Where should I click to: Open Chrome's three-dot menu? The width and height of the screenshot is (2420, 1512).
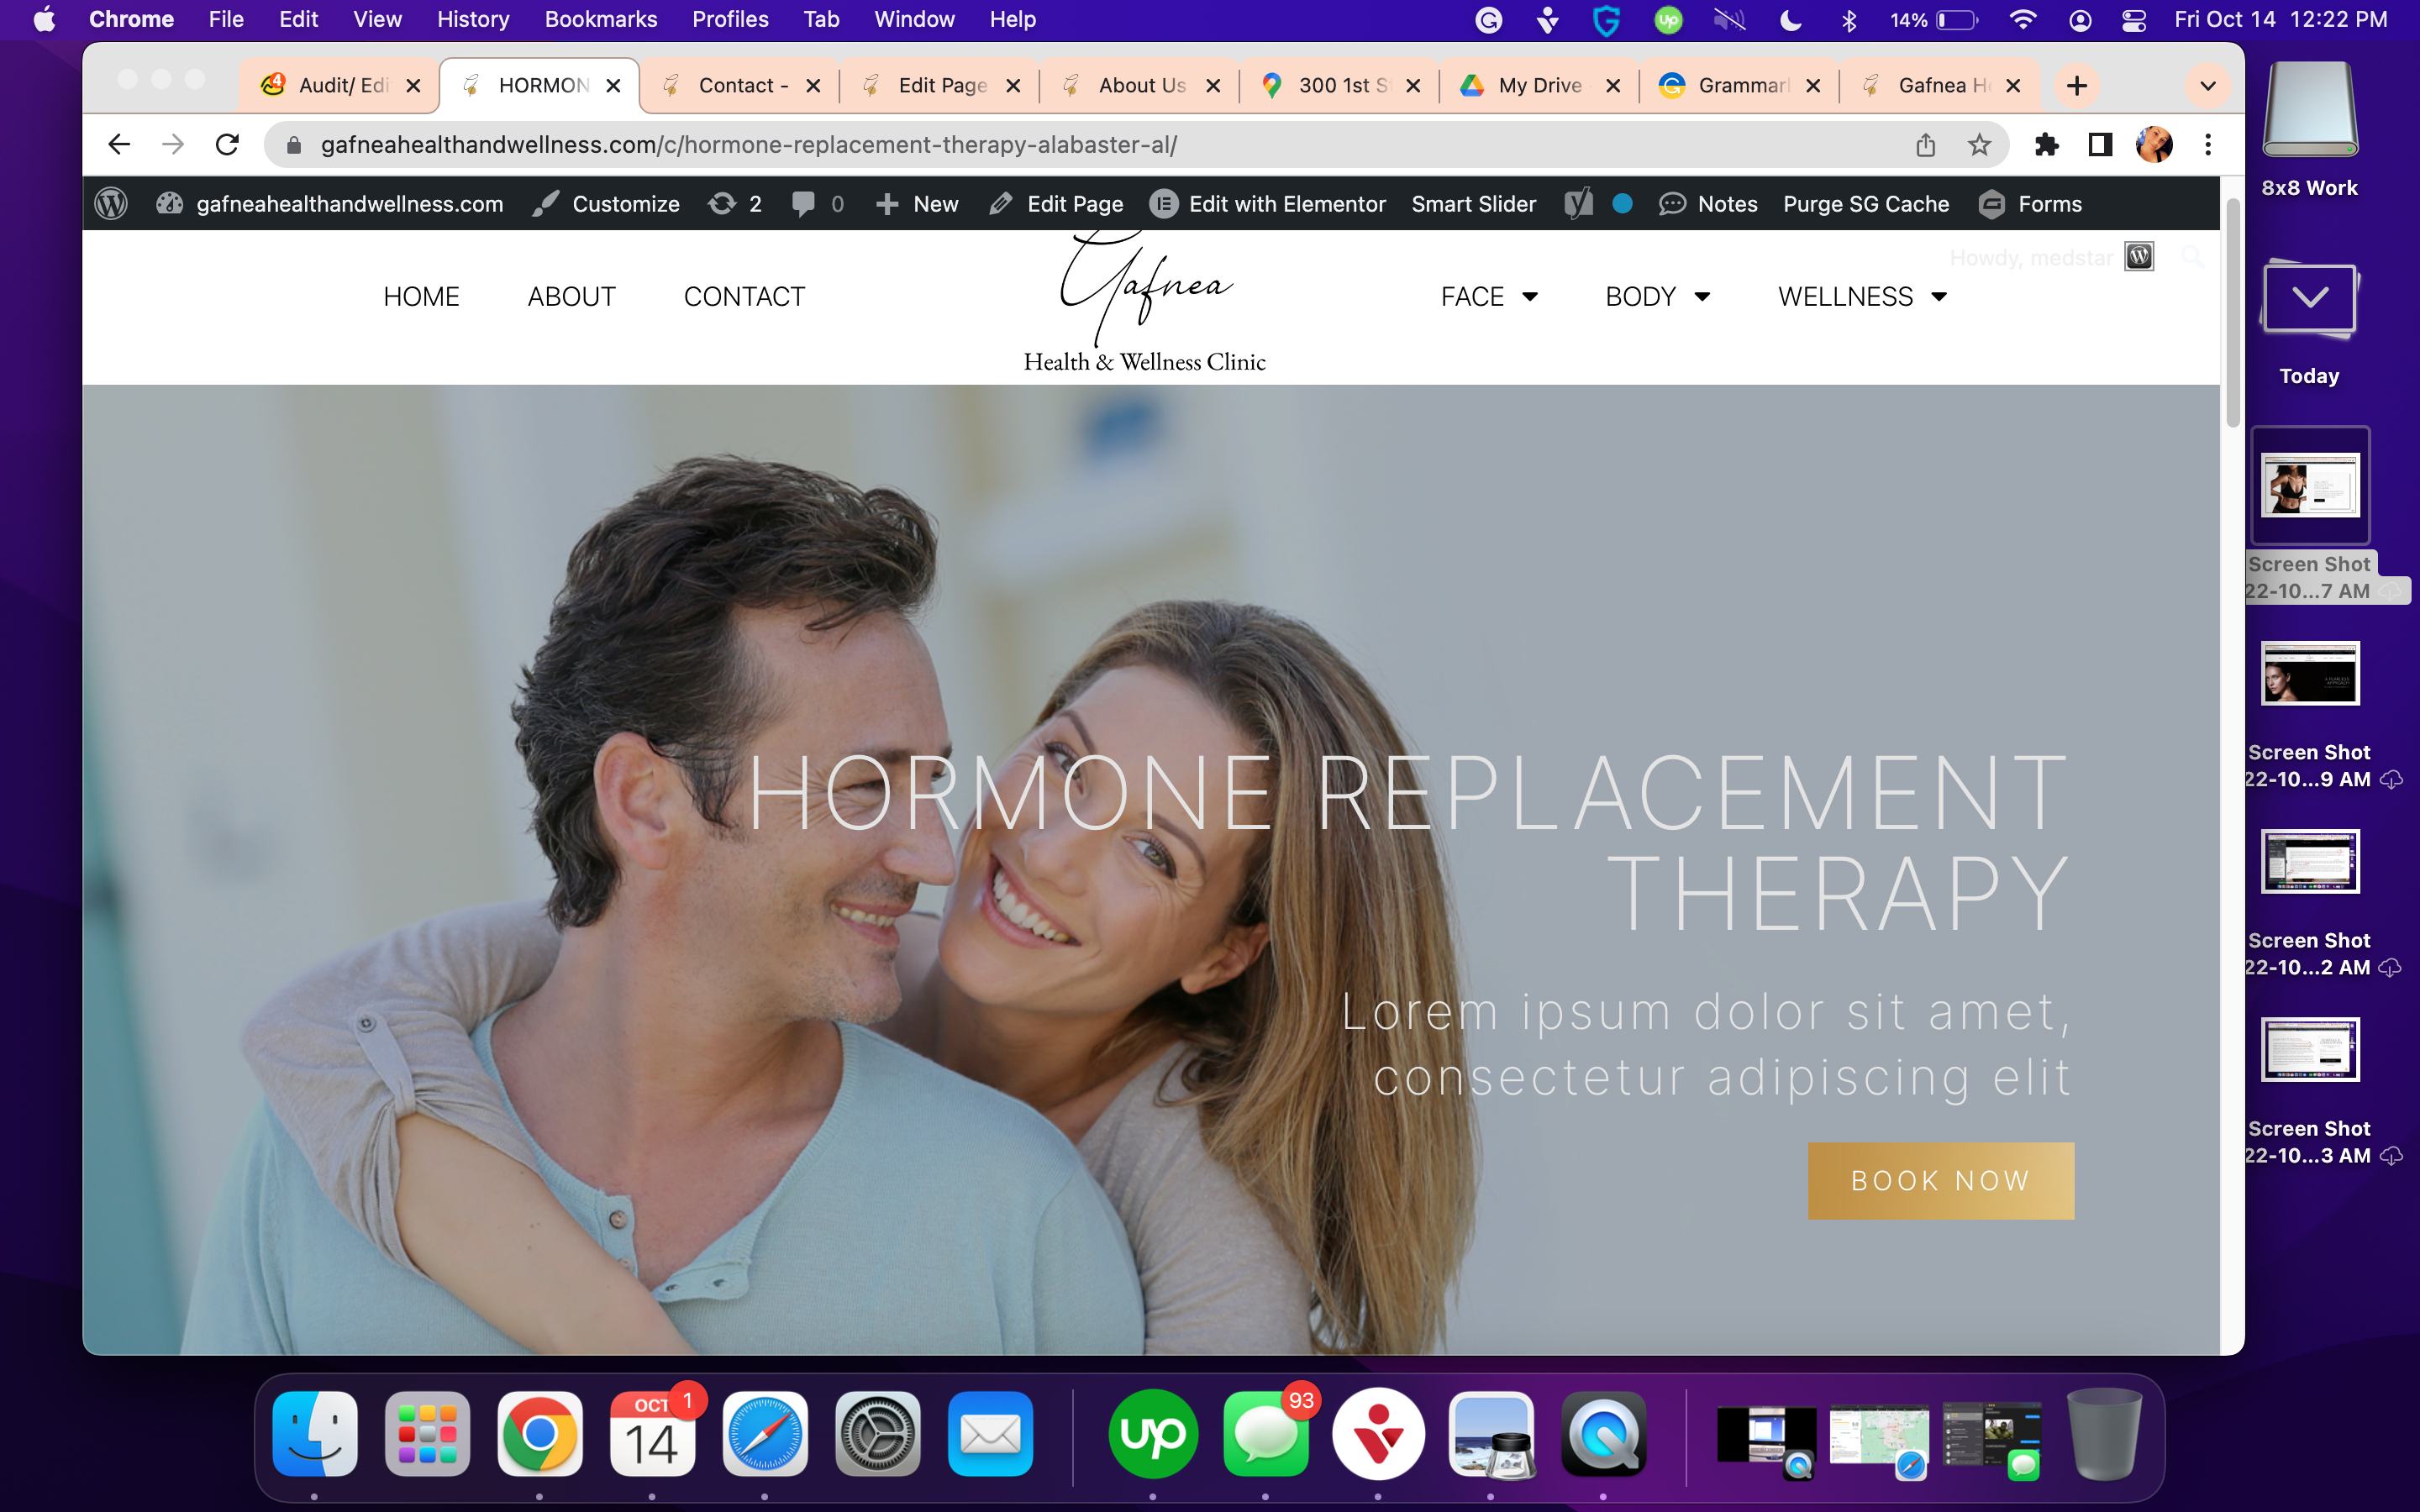point(2208,145)
